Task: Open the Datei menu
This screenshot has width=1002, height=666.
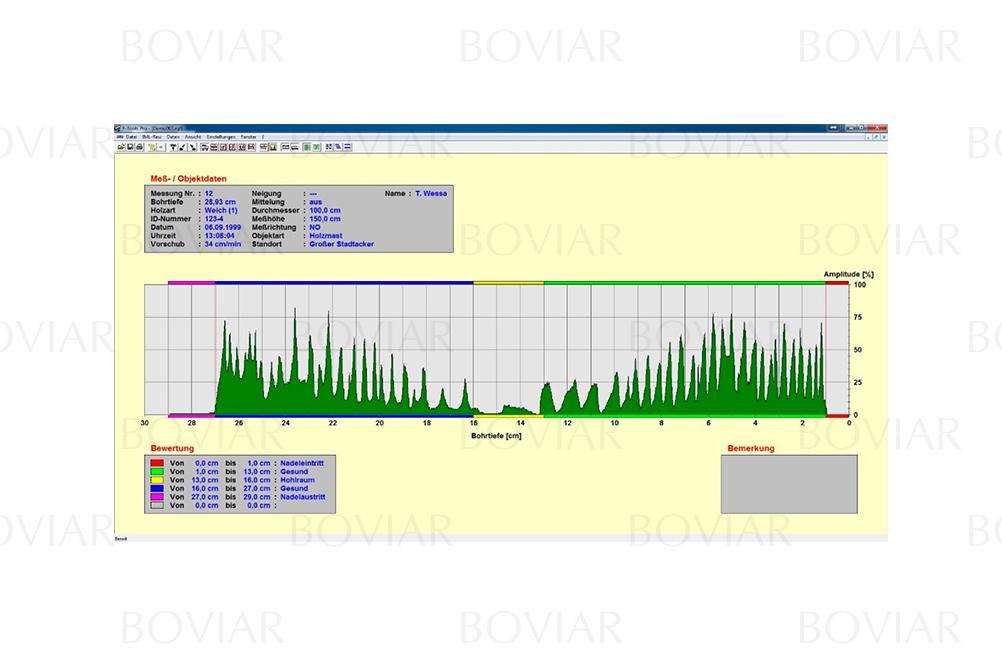Action: (132, 136)
